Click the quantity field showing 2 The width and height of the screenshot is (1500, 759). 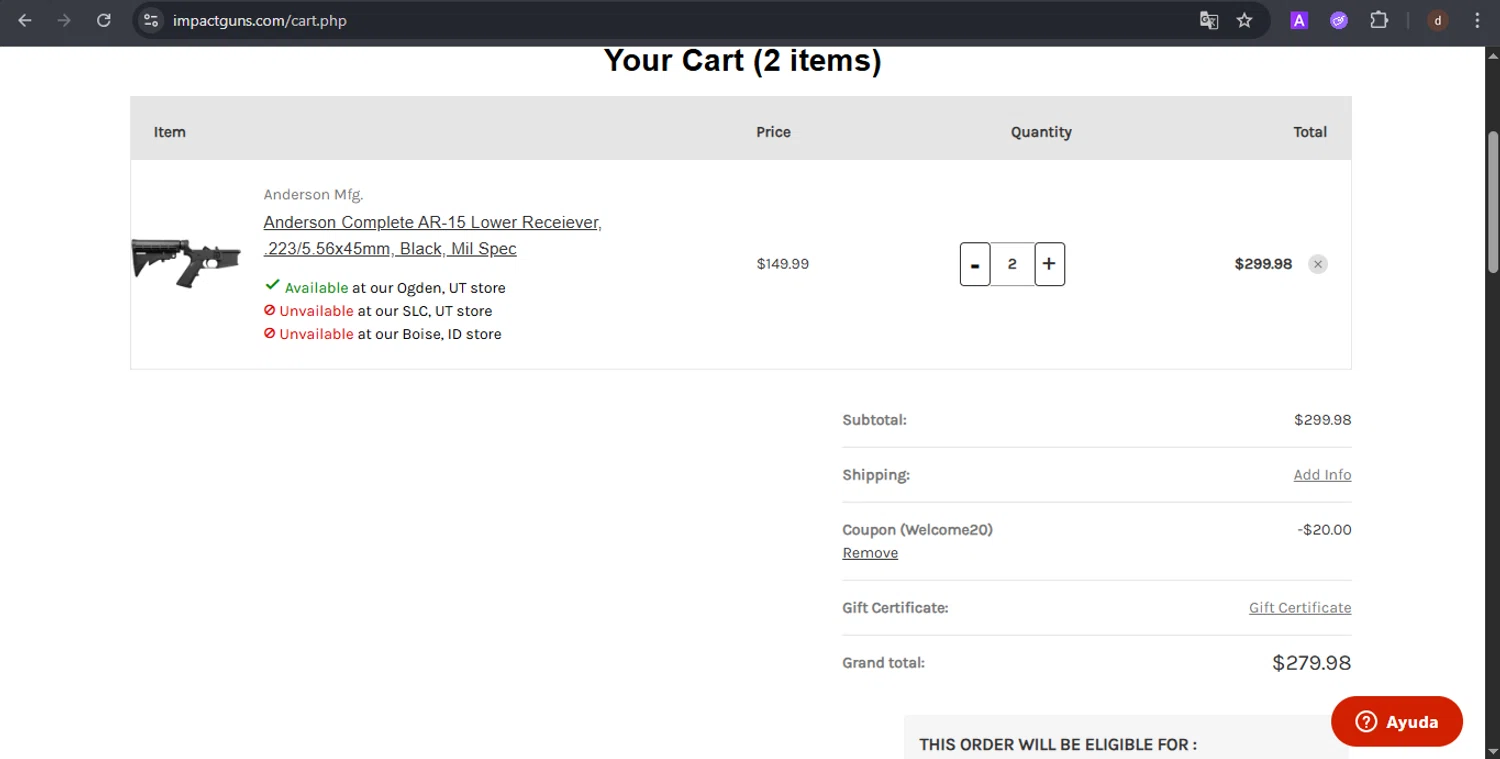click(1012, 264)
